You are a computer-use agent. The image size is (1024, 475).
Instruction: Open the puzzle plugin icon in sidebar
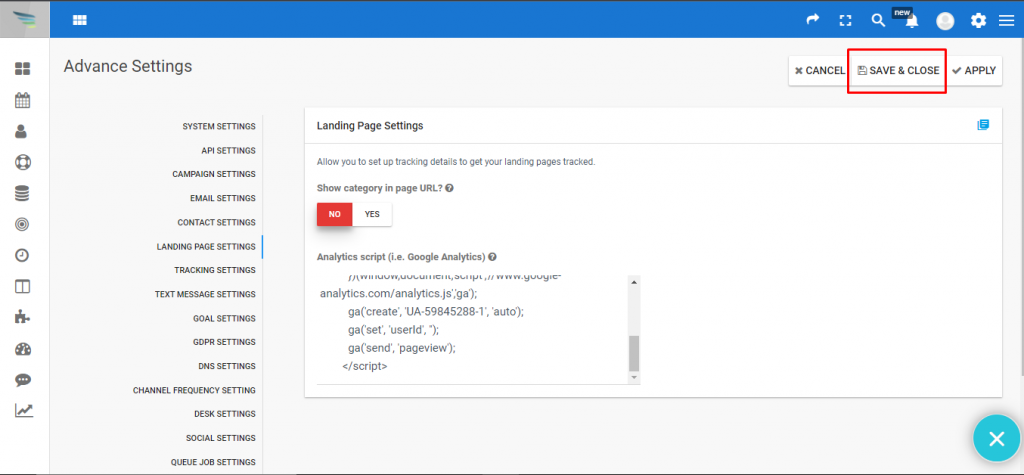(x=22, y=318)
